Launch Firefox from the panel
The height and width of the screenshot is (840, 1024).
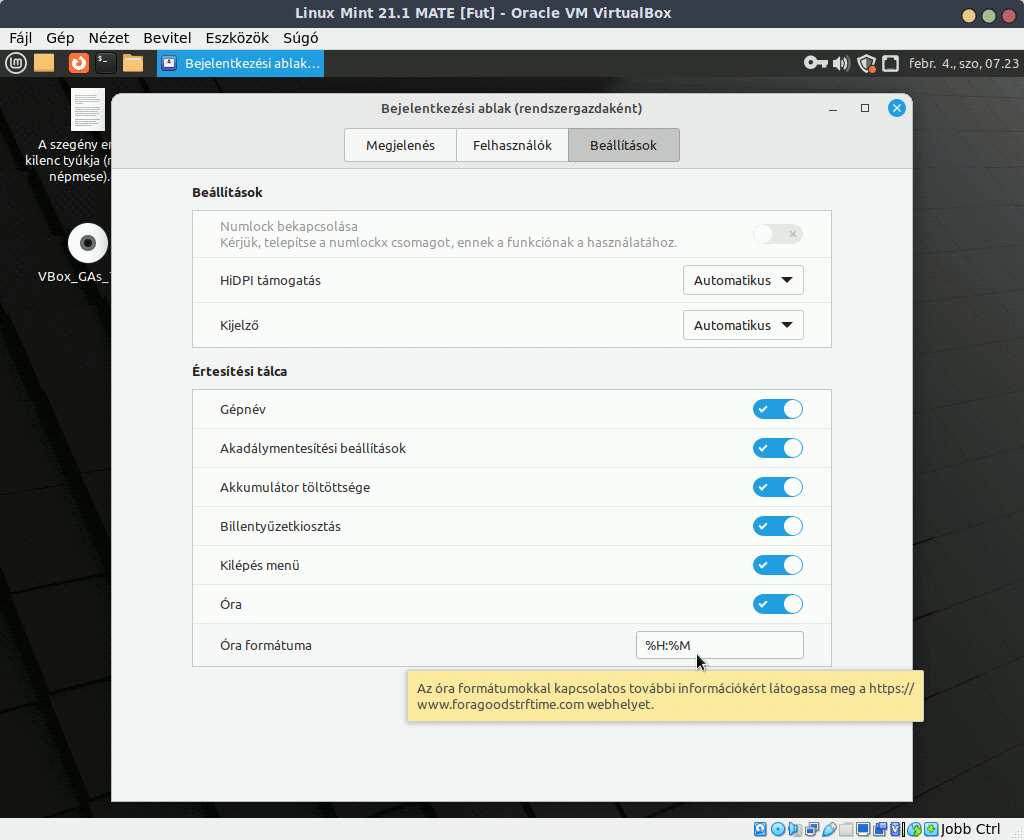(78, 63)
